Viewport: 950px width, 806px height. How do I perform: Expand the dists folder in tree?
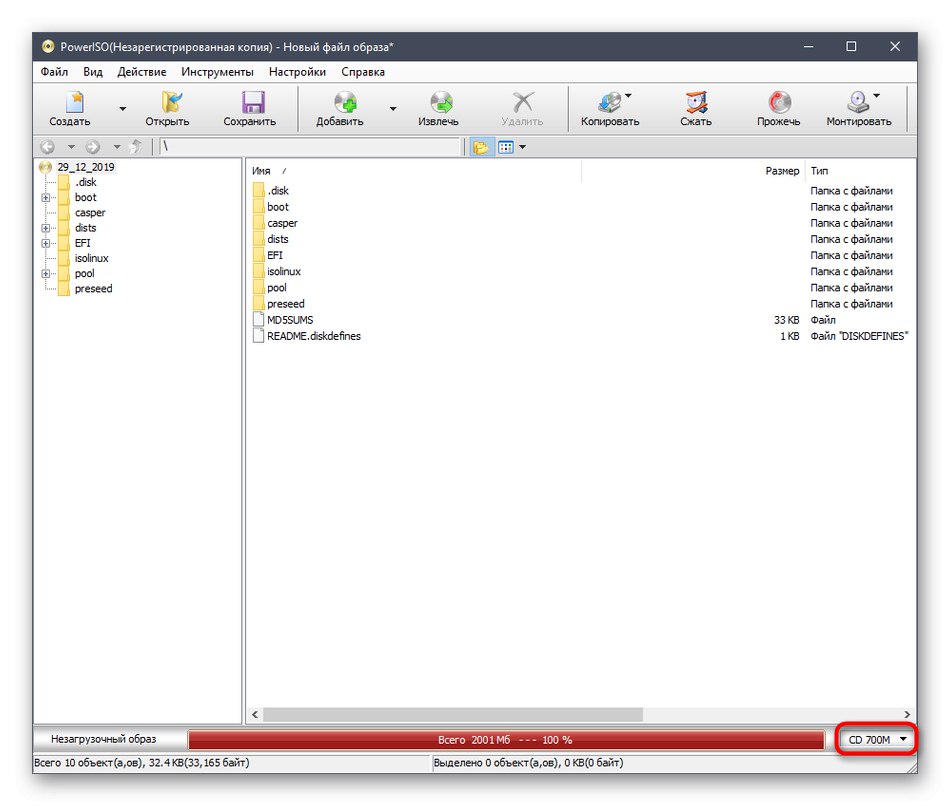click(45, 228)
